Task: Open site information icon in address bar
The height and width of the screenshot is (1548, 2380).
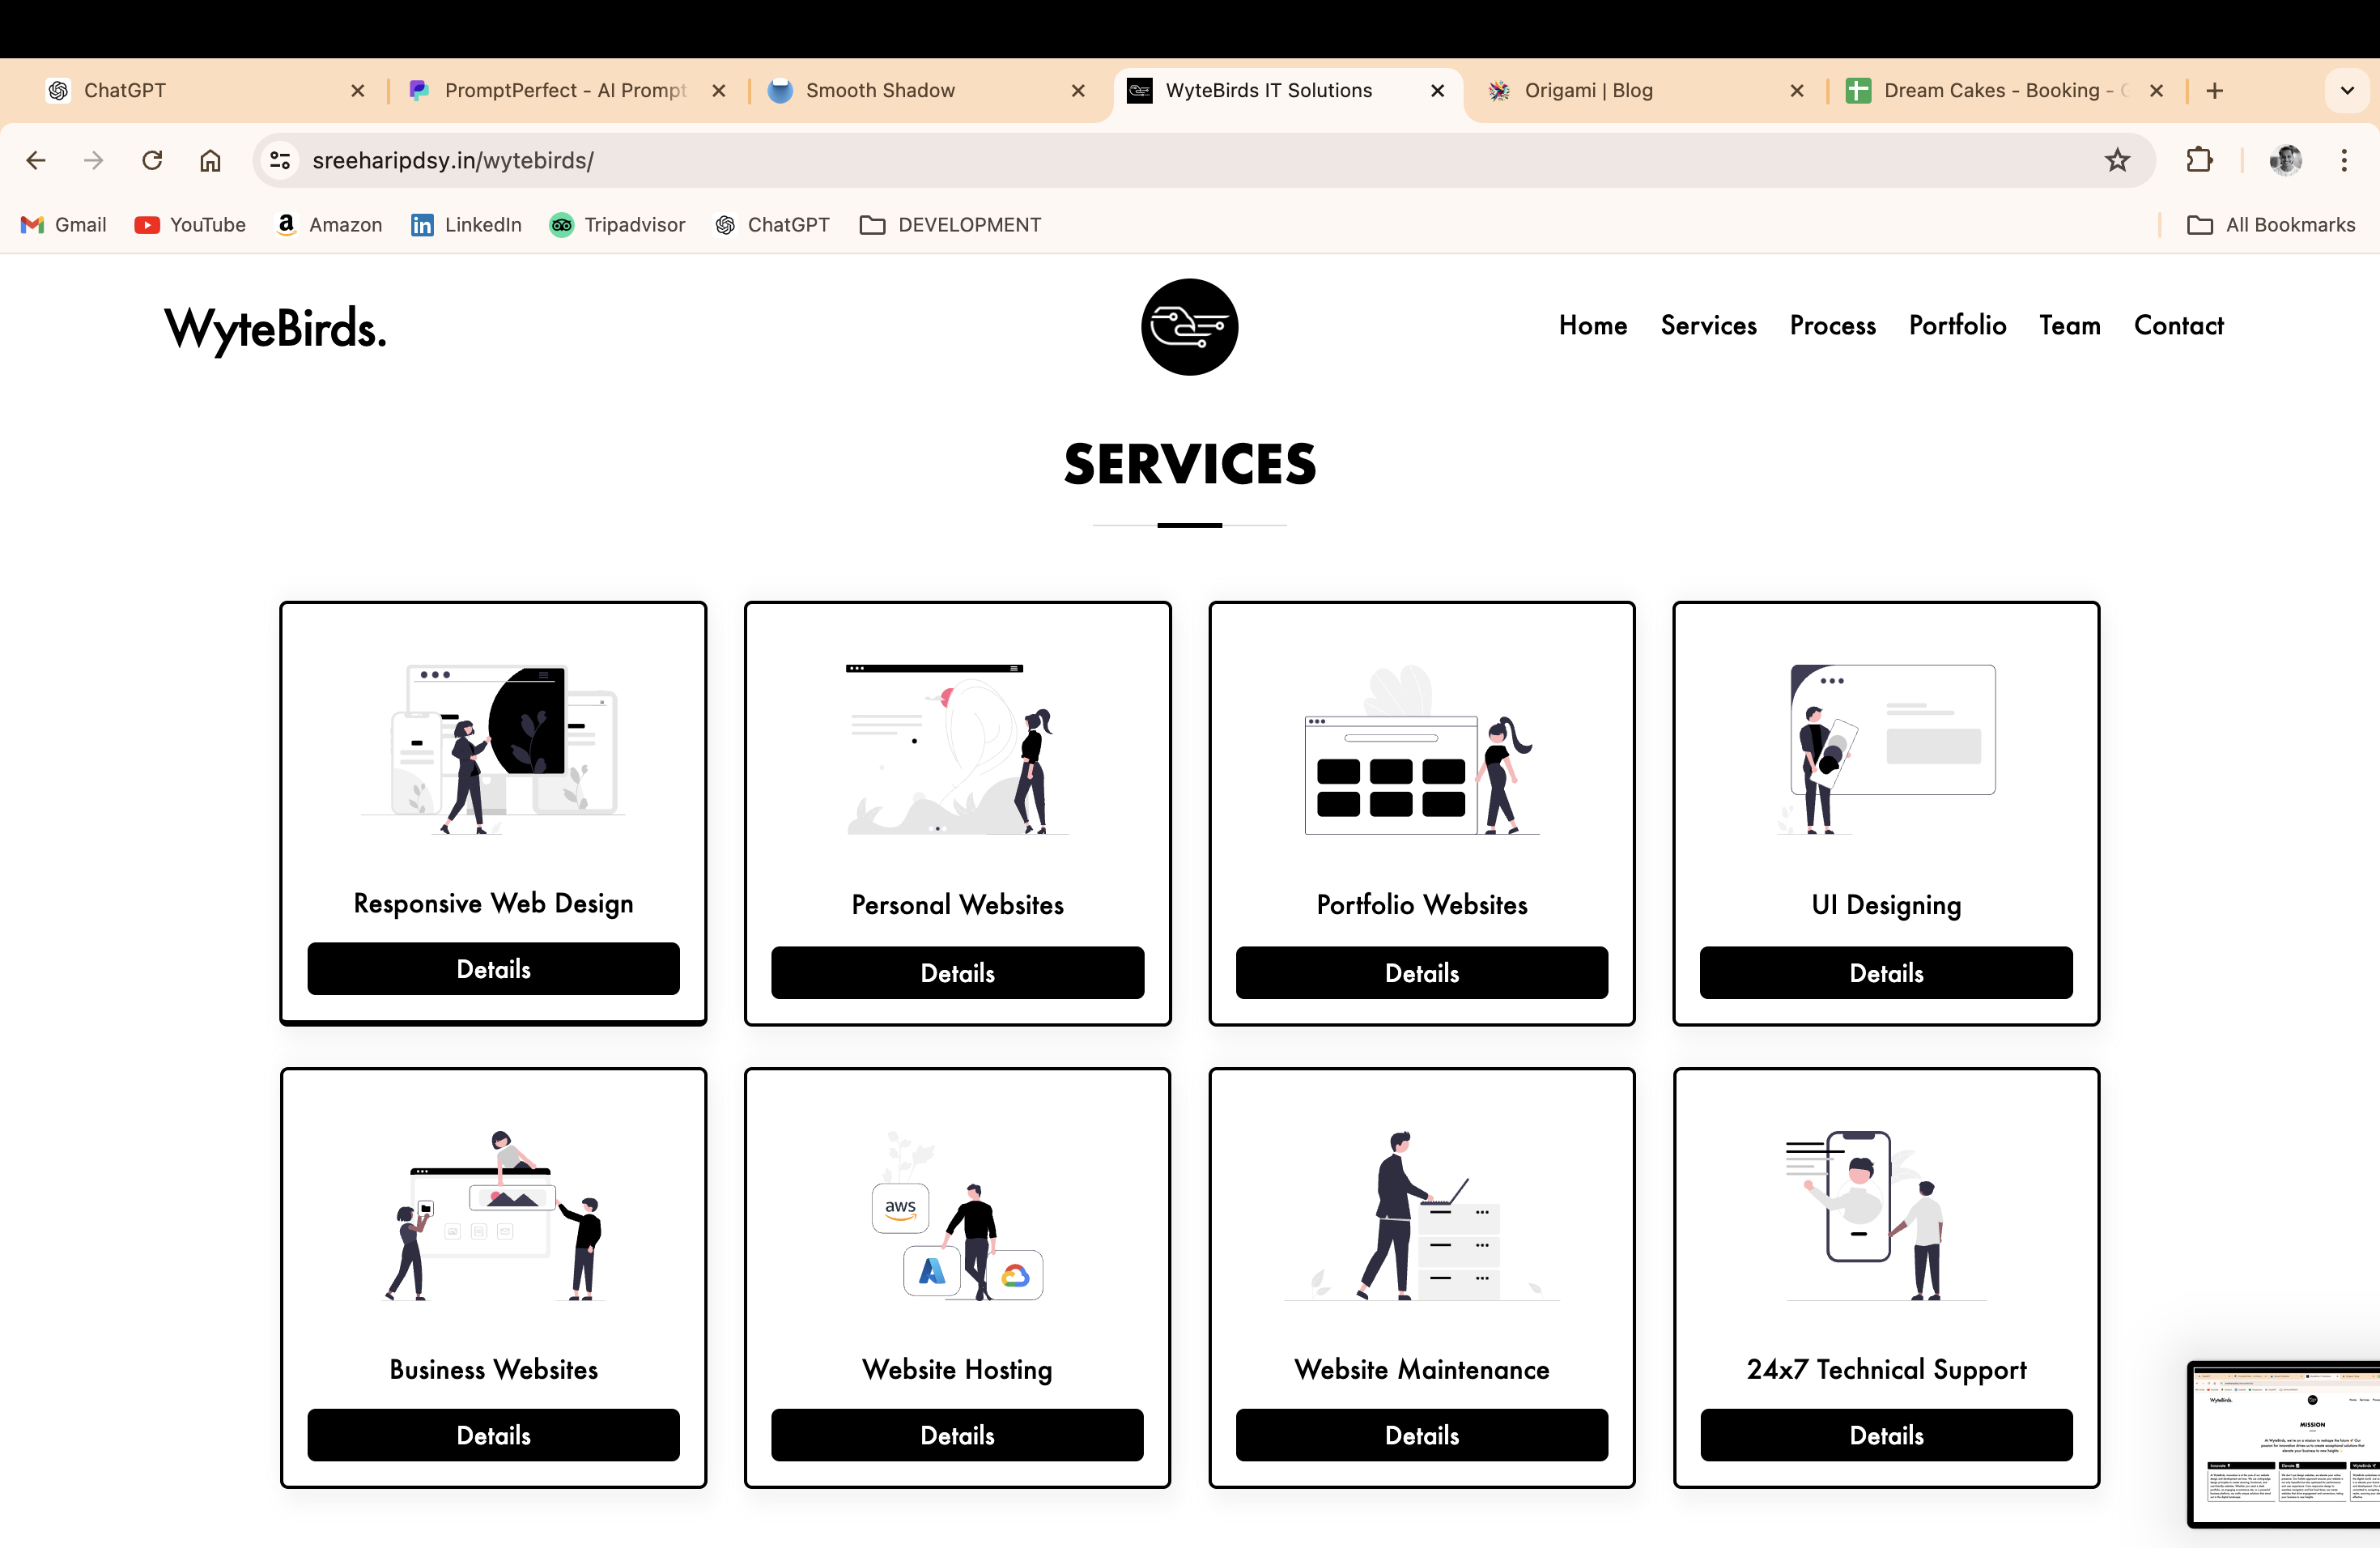Action: coord(280,160)
